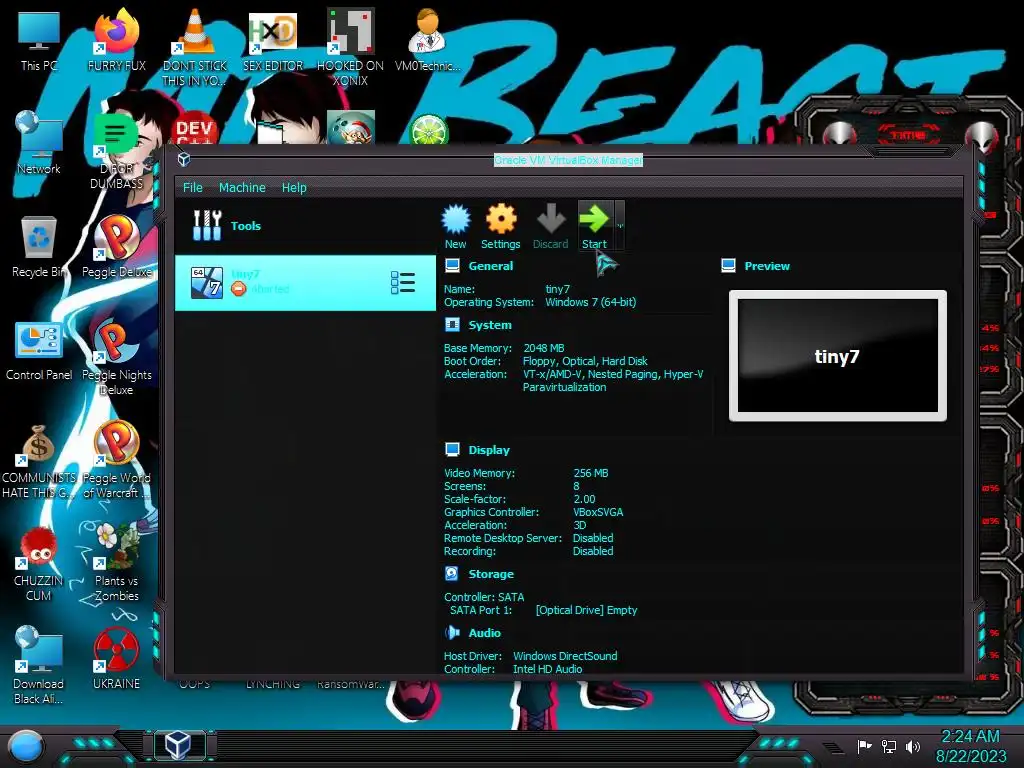
Task: Click the New machine toolbar icon
Action: tap(455, 227)
